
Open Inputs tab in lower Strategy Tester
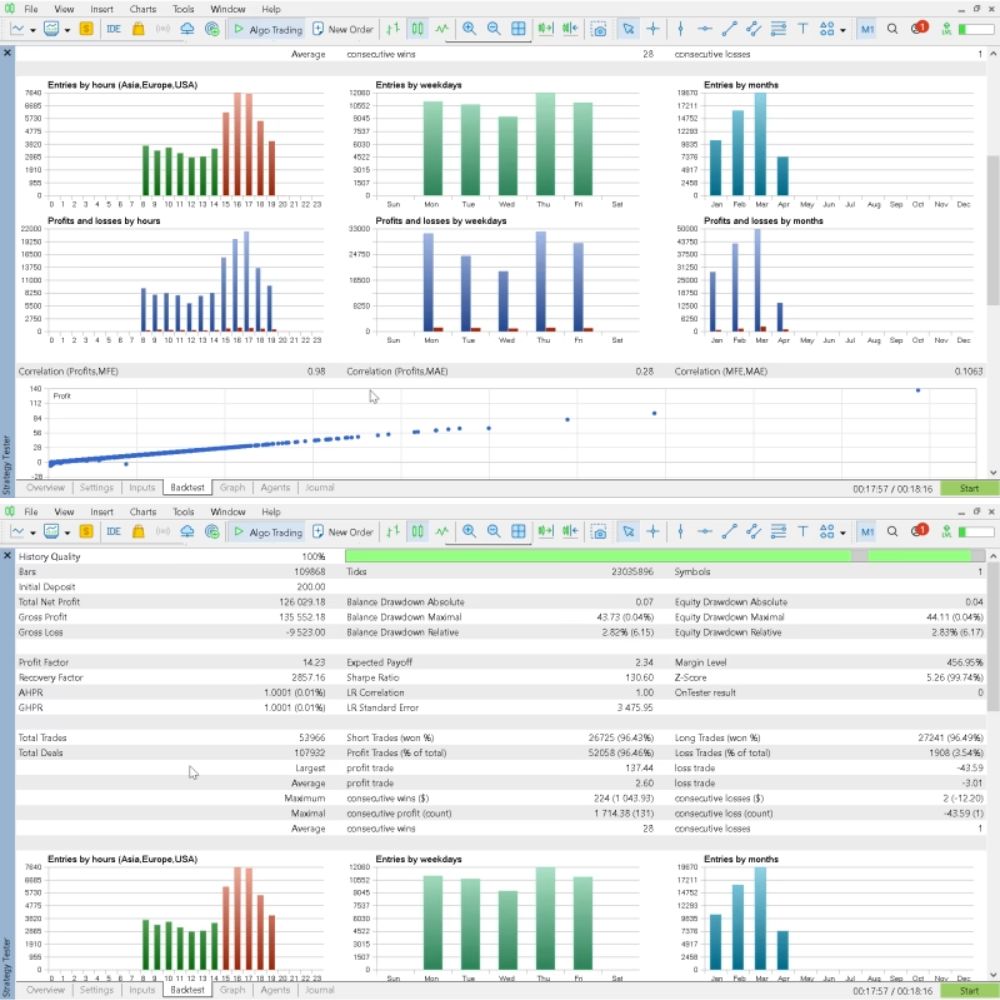tap(142, 990)
